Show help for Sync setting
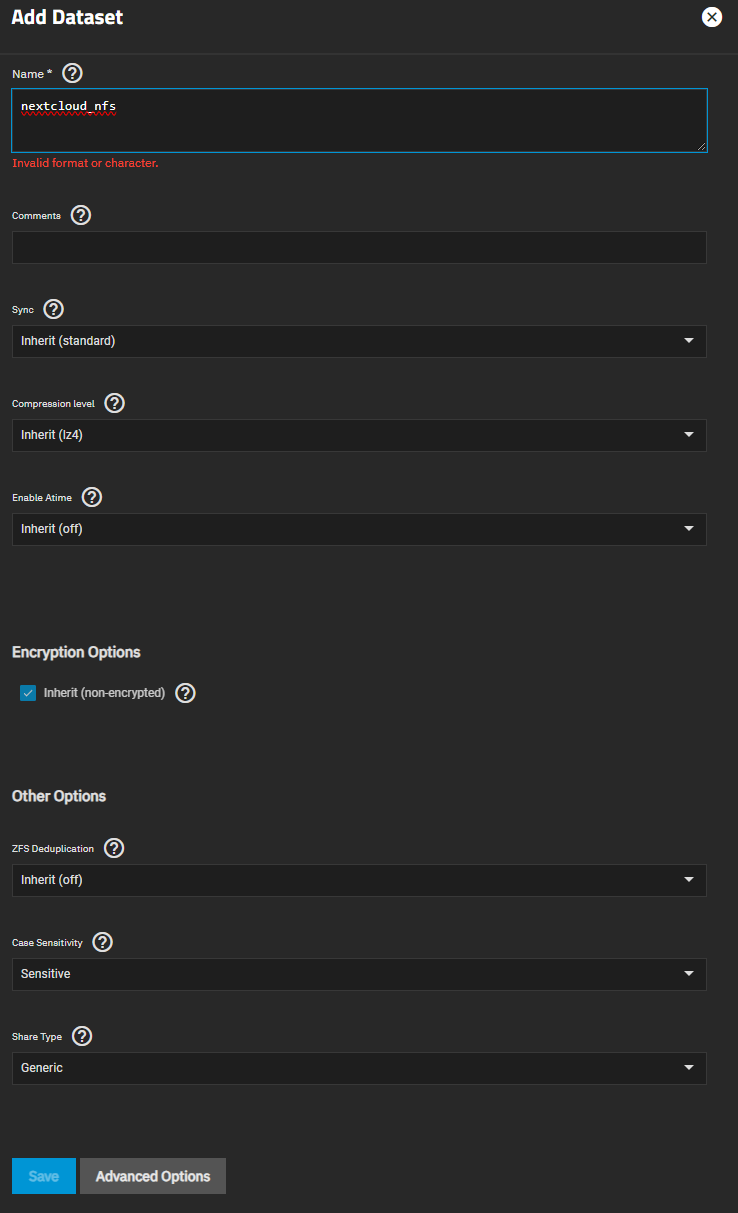738x1213 pixels. click(x=54, y=309)
